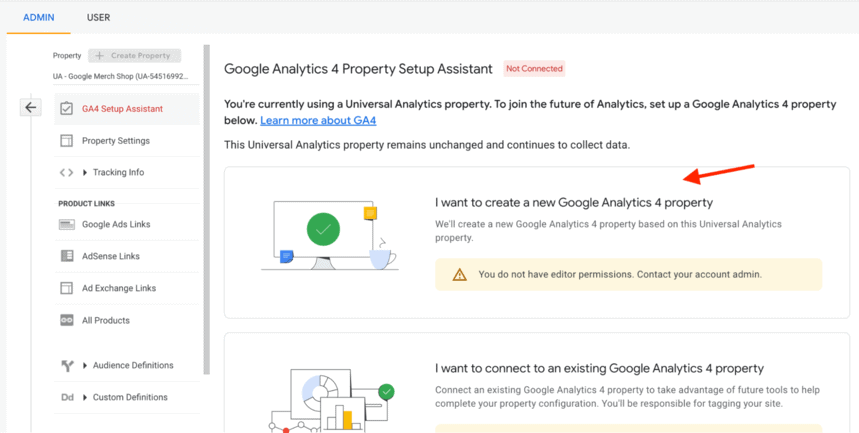This screenshot has width=859, height=433.
Task: Expand the Tracking Info submenu arrow
Action: [85, 173]
